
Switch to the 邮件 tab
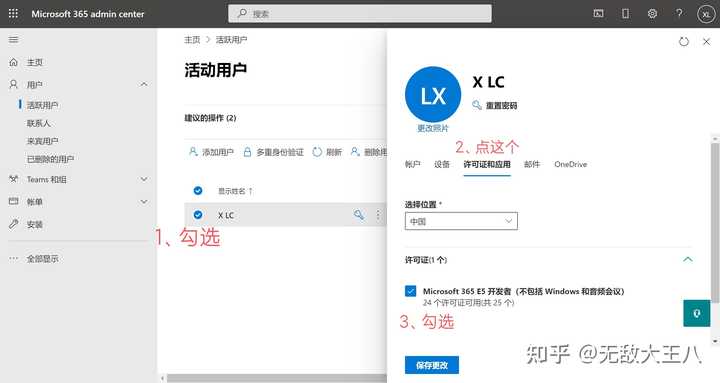coord(532,164)
